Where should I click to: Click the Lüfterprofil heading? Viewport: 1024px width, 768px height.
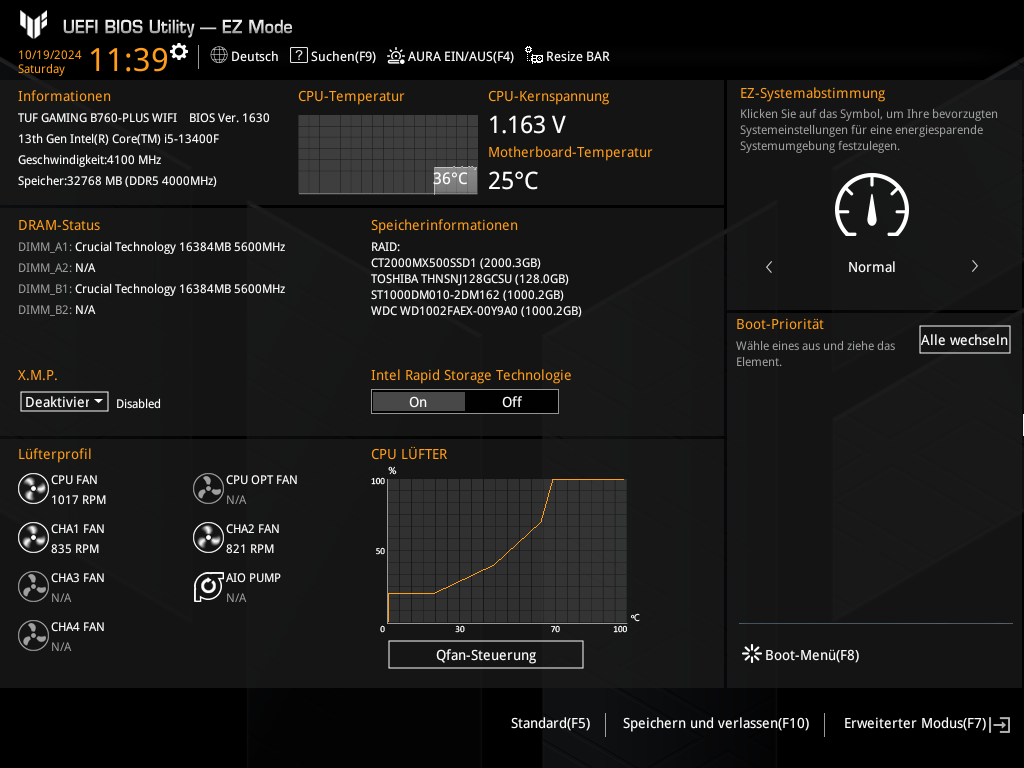(55, 454)
